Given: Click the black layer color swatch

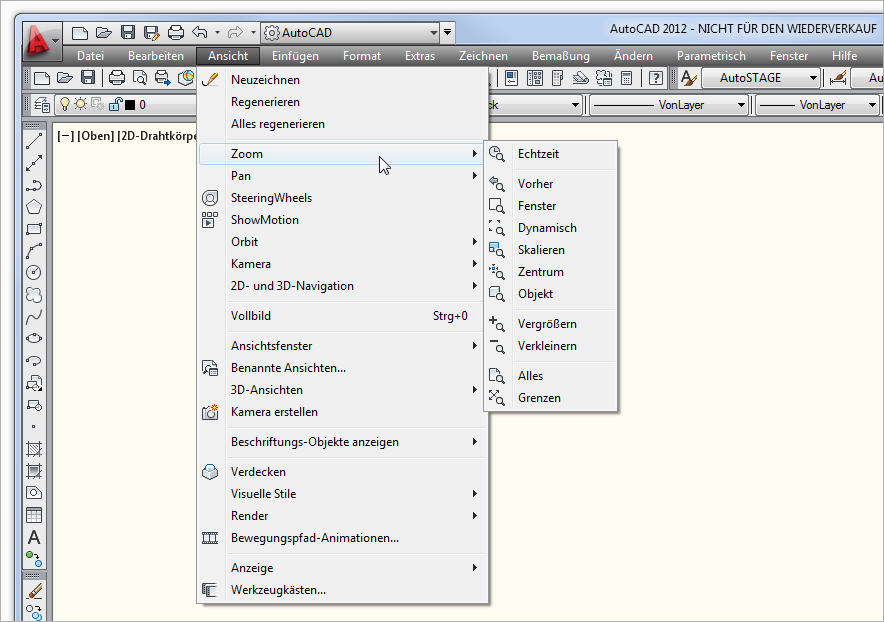Looking at the screenshot, I should pos(130,105).
